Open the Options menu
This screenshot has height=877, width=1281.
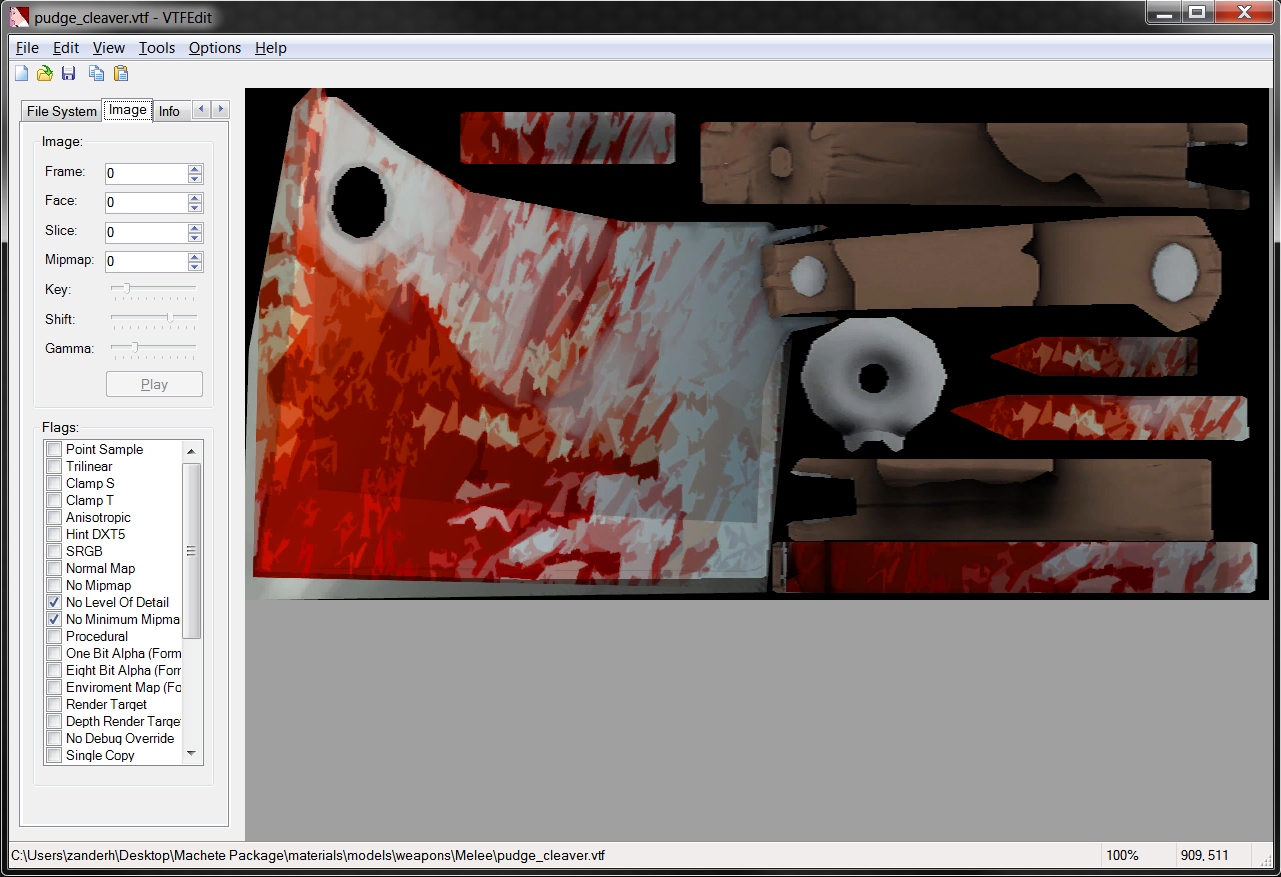tap(215, 48)
